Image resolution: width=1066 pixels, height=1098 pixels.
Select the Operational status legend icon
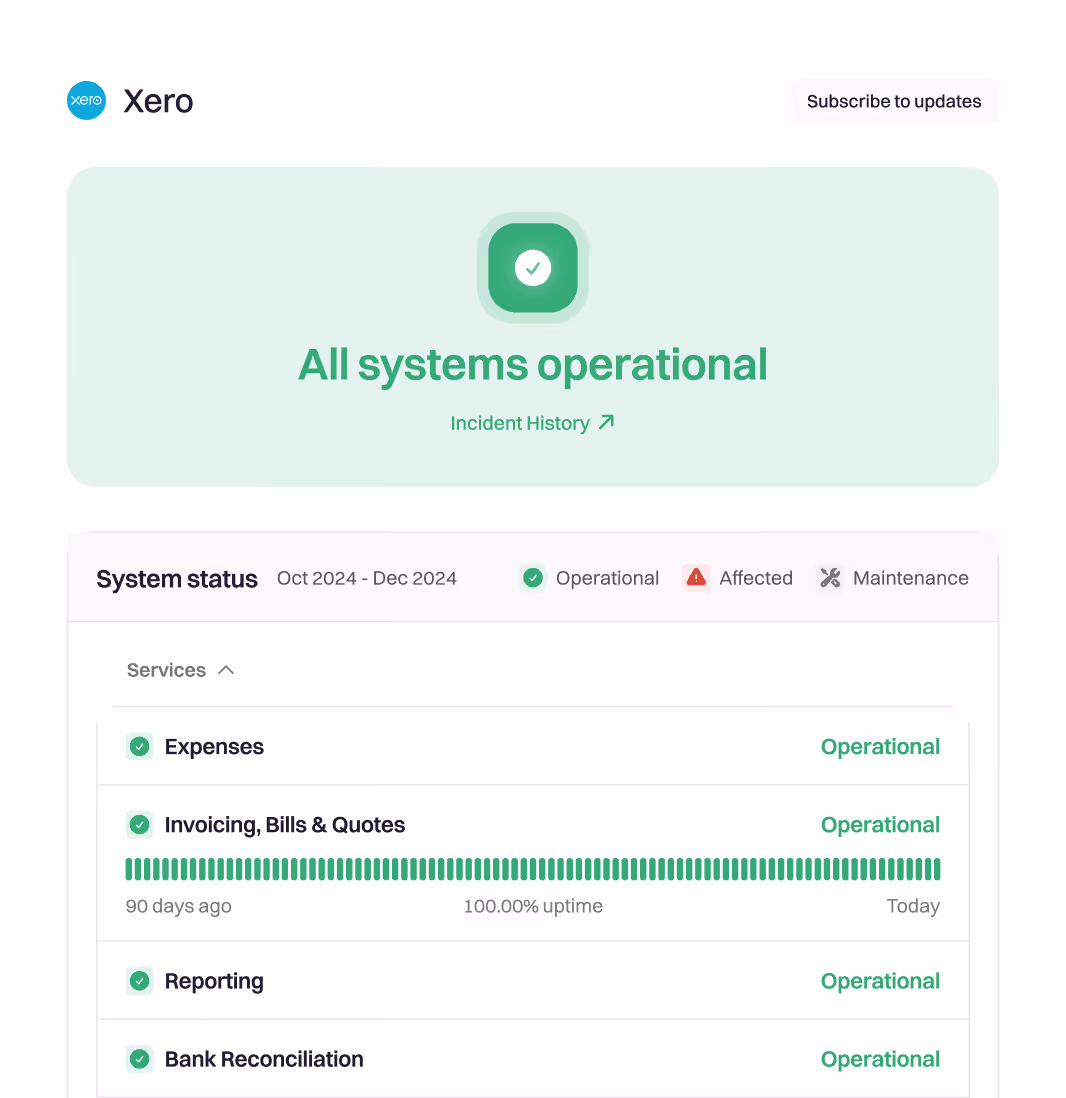[532, 578]
